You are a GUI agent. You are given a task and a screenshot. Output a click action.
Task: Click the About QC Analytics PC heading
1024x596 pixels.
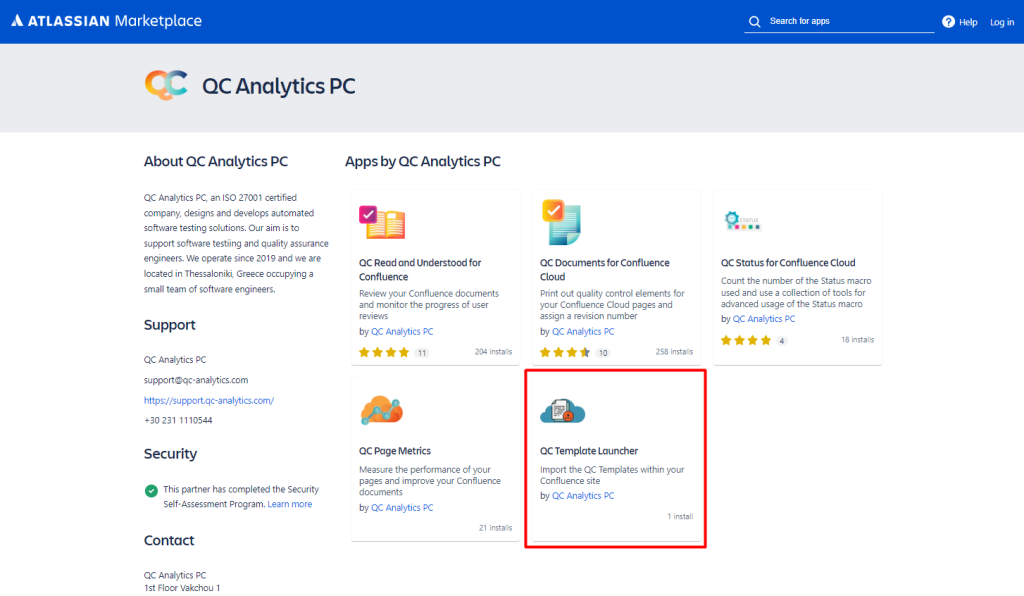216,161
